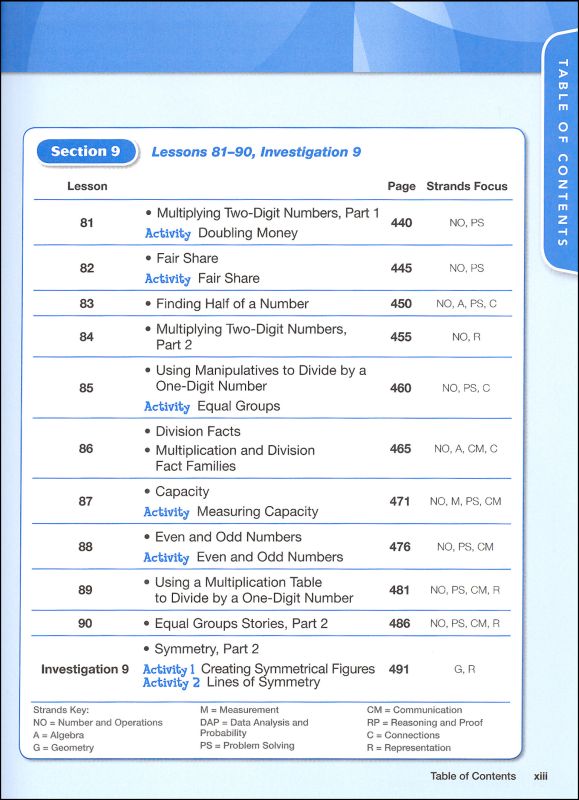The height and width of the screenshot is (800, 579).
Task: Select the Division Facts entry
Action: coord(193,431)
